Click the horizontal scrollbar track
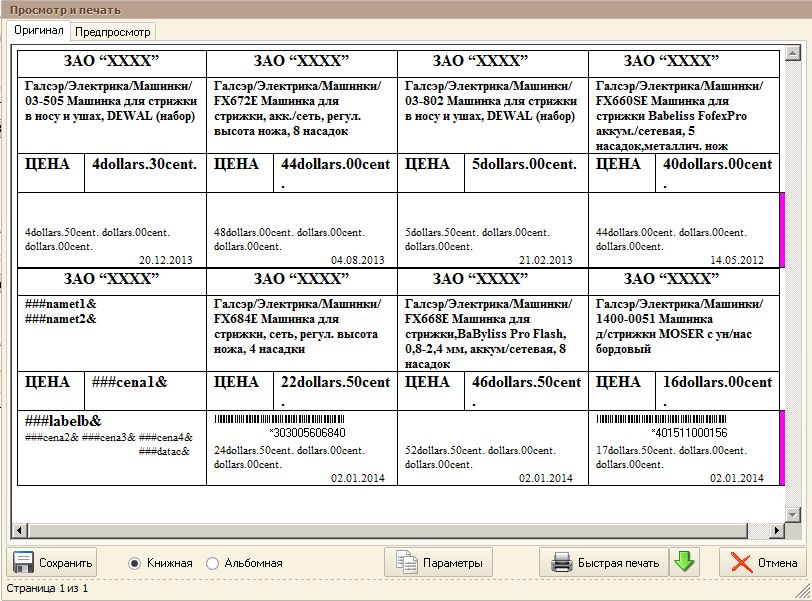This screenshot has height=601, width=812. 400,530
